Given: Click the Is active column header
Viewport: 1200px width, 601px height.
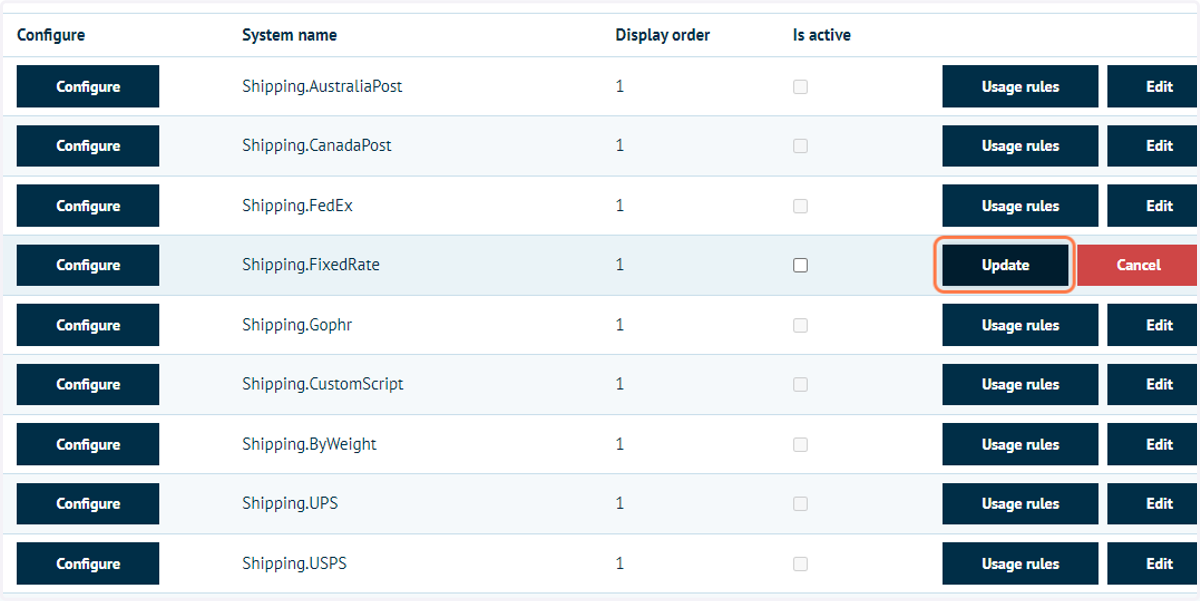Looking at the screenshot, I should tap(822, 35).
